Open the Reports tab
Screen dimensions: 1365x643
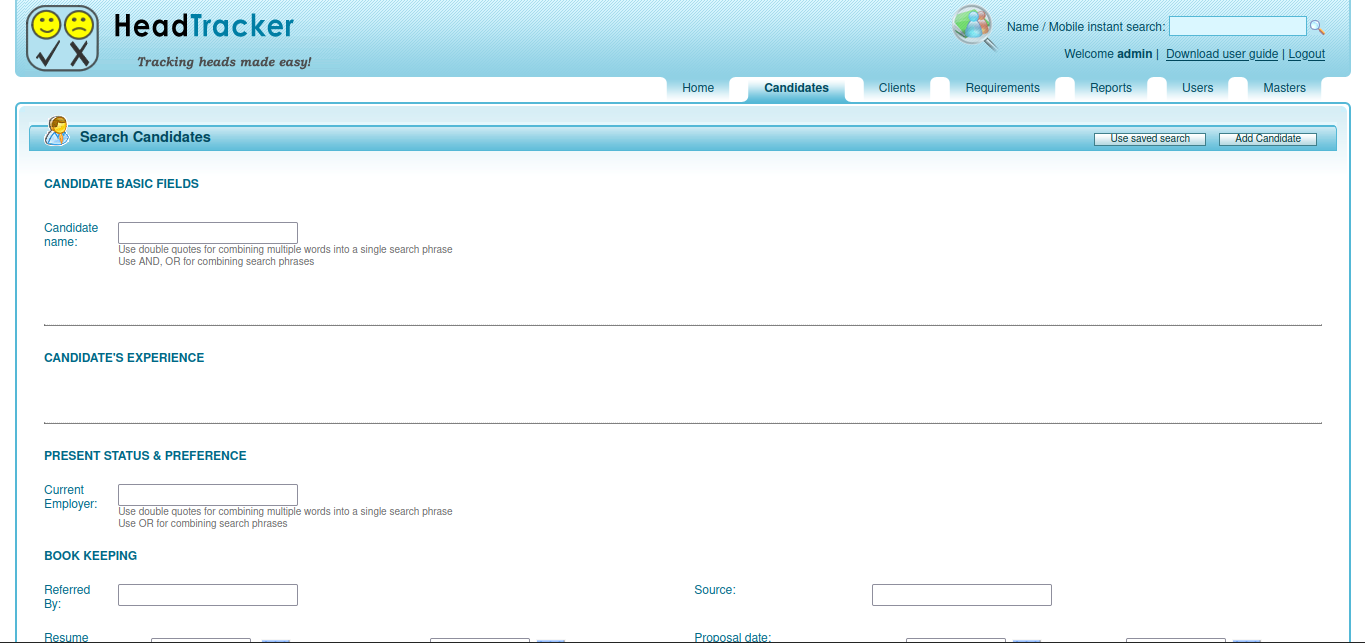[x=1111, y=88]
